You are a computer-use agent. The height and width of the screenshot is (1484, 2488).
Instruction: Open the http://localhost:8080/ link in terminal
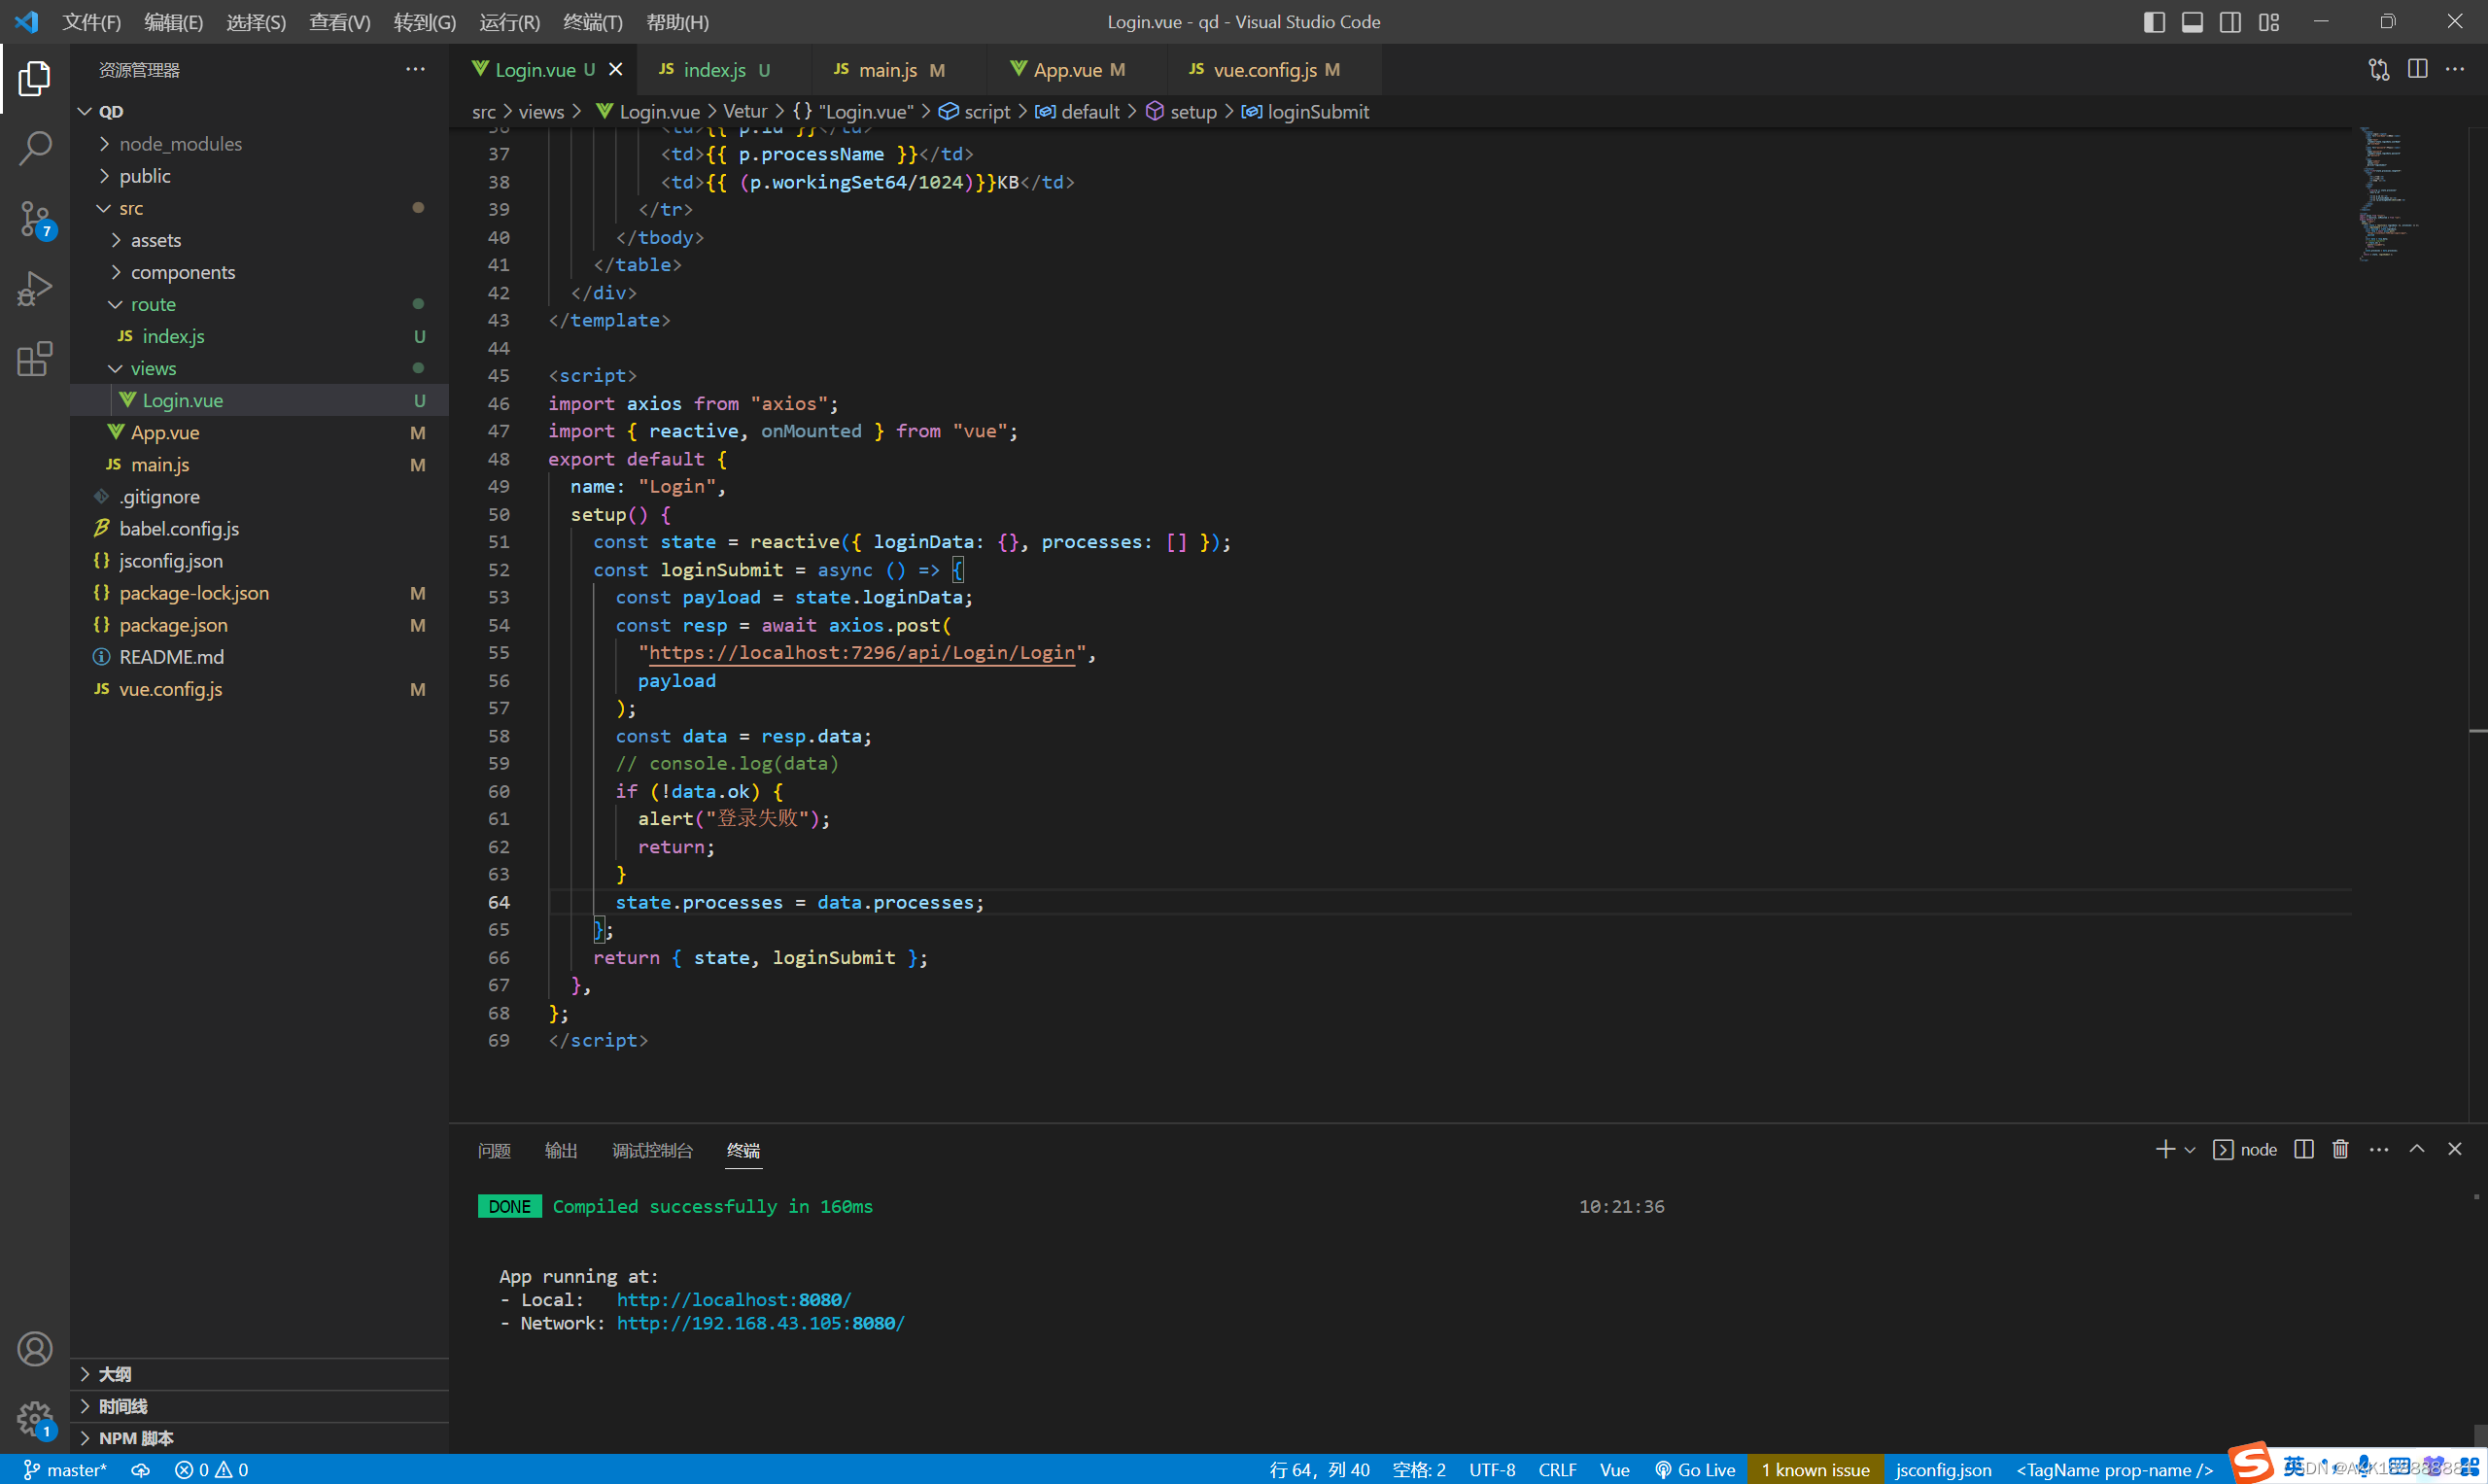point(733,1299)
